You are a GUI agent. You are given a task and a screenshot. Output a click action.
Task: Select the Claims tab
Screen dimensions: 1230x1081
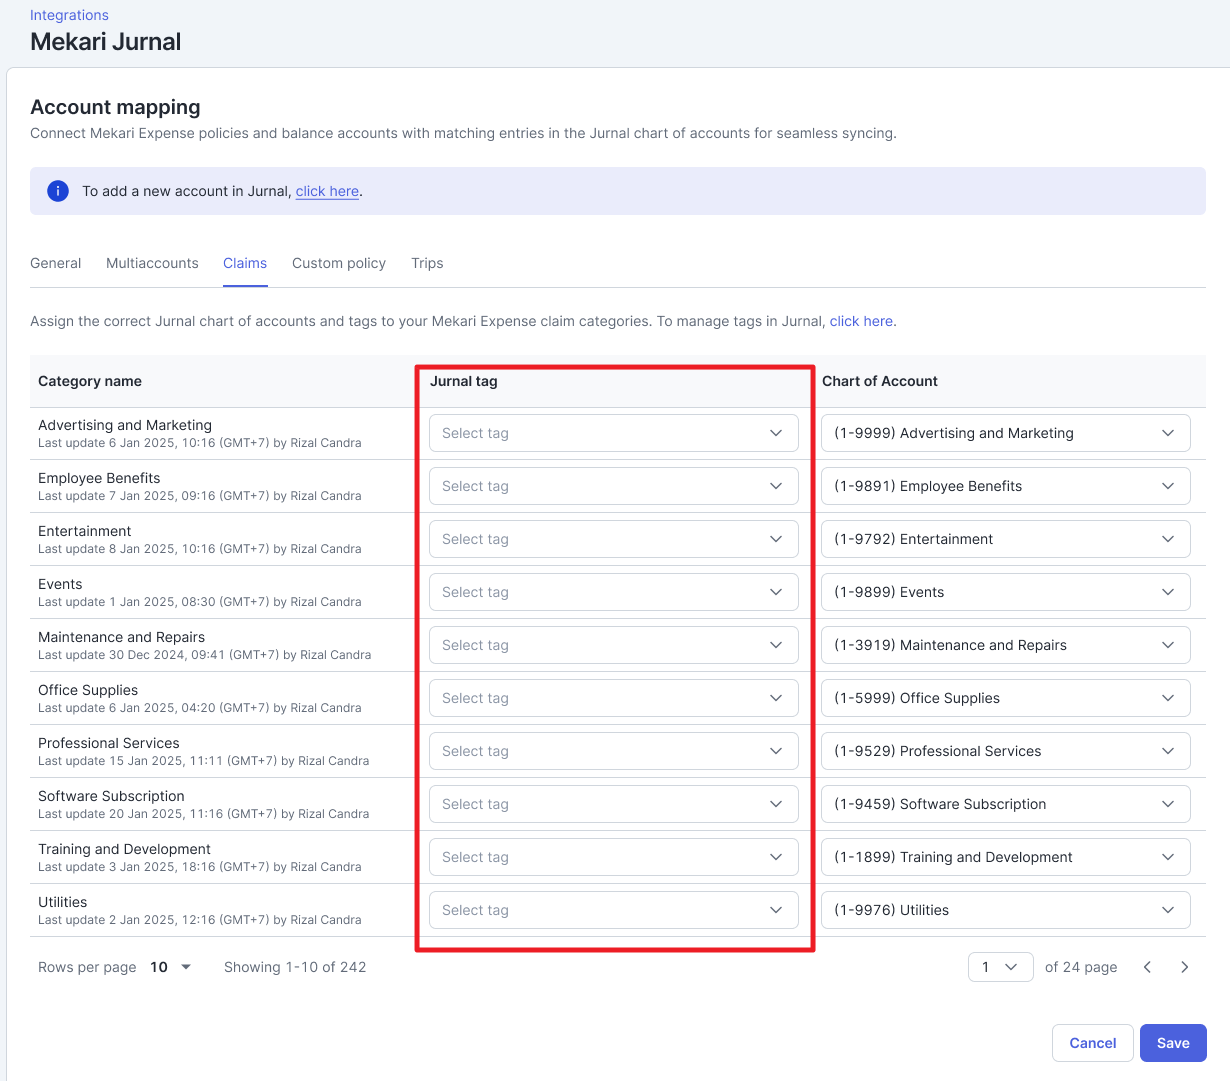coord(245,263)
